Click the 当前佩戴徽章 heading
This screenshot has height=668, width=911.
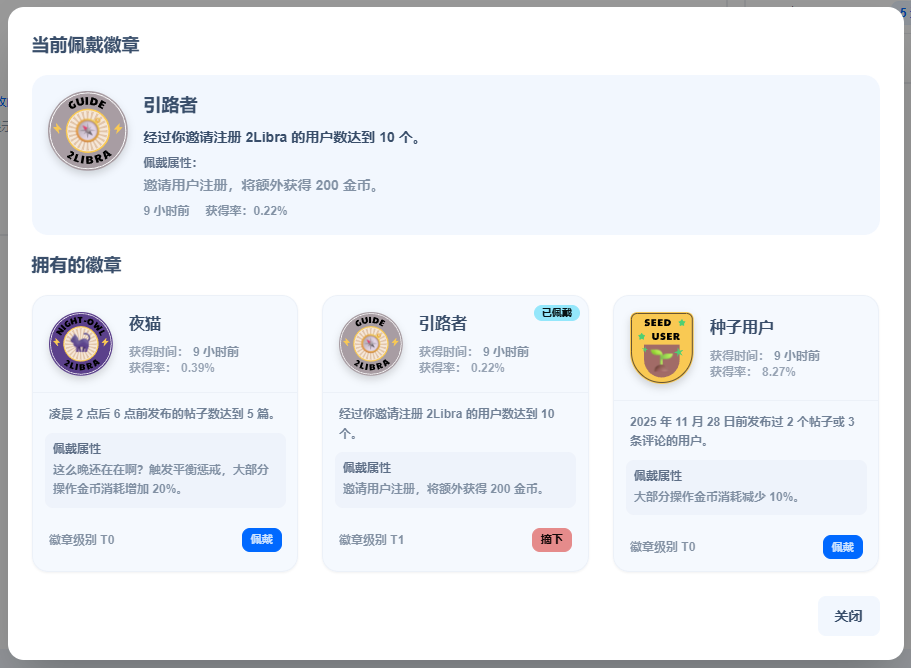(85, 45)
